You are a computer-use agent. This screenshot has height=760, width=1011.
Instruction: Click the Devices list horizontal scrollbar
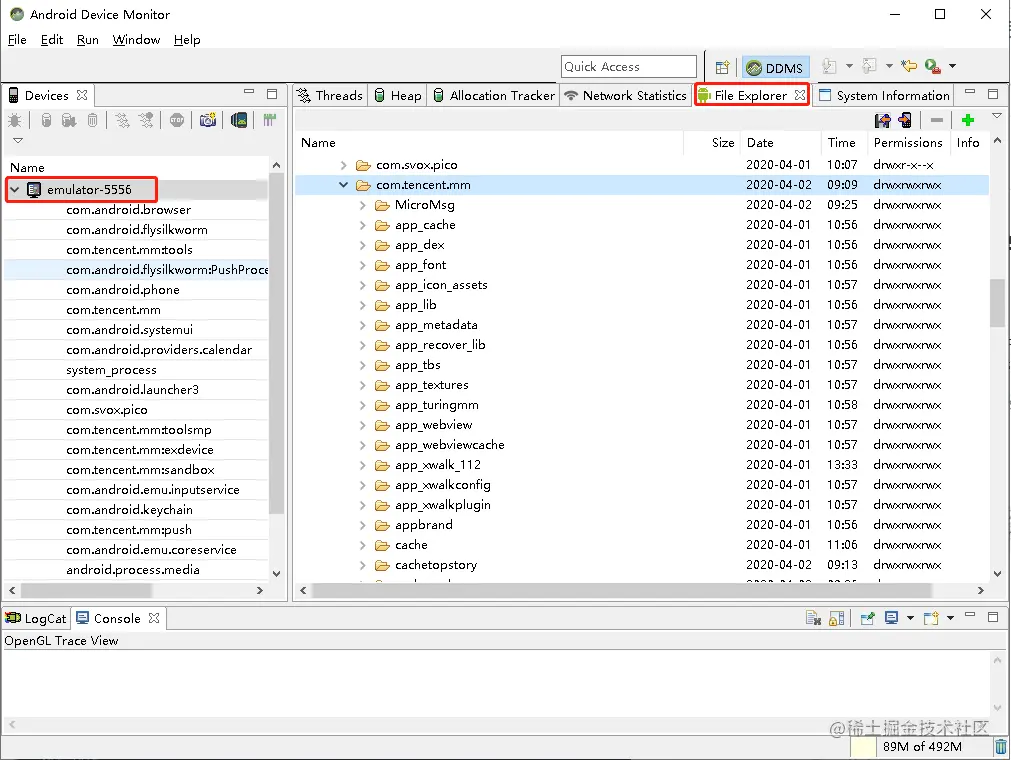click(x=86, y=590)
